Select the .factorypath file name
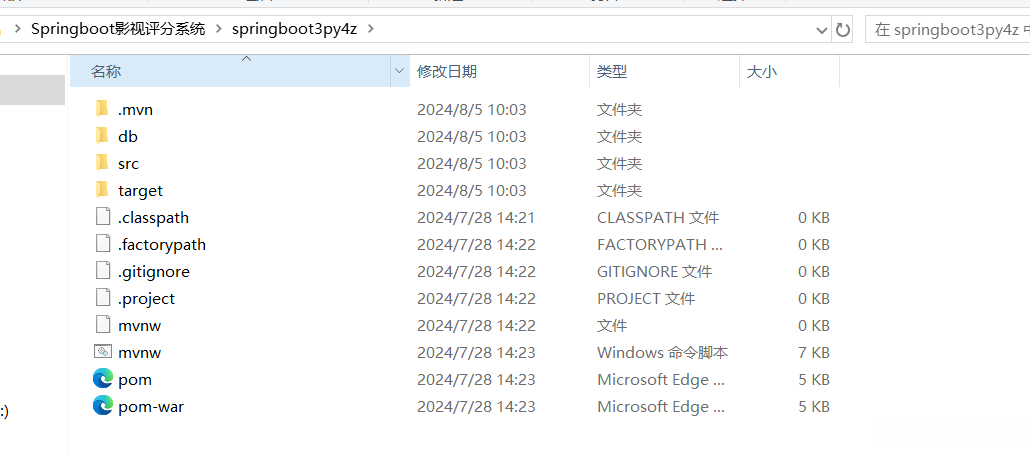 point(162,244)
